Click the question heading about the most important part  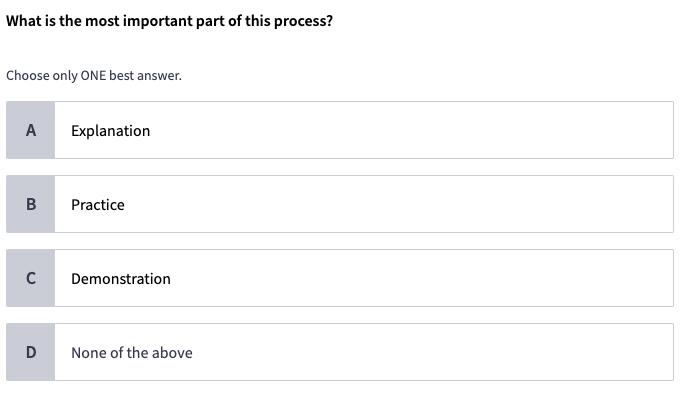169,21
